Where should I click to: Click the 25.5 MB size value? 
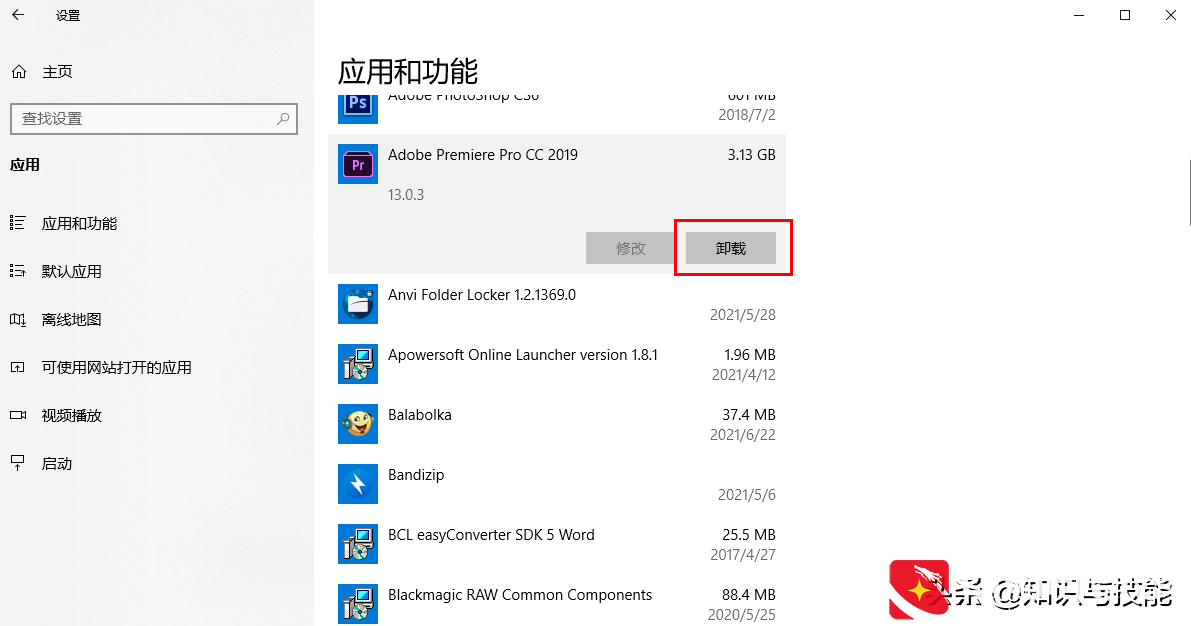(x=749, y=535)
